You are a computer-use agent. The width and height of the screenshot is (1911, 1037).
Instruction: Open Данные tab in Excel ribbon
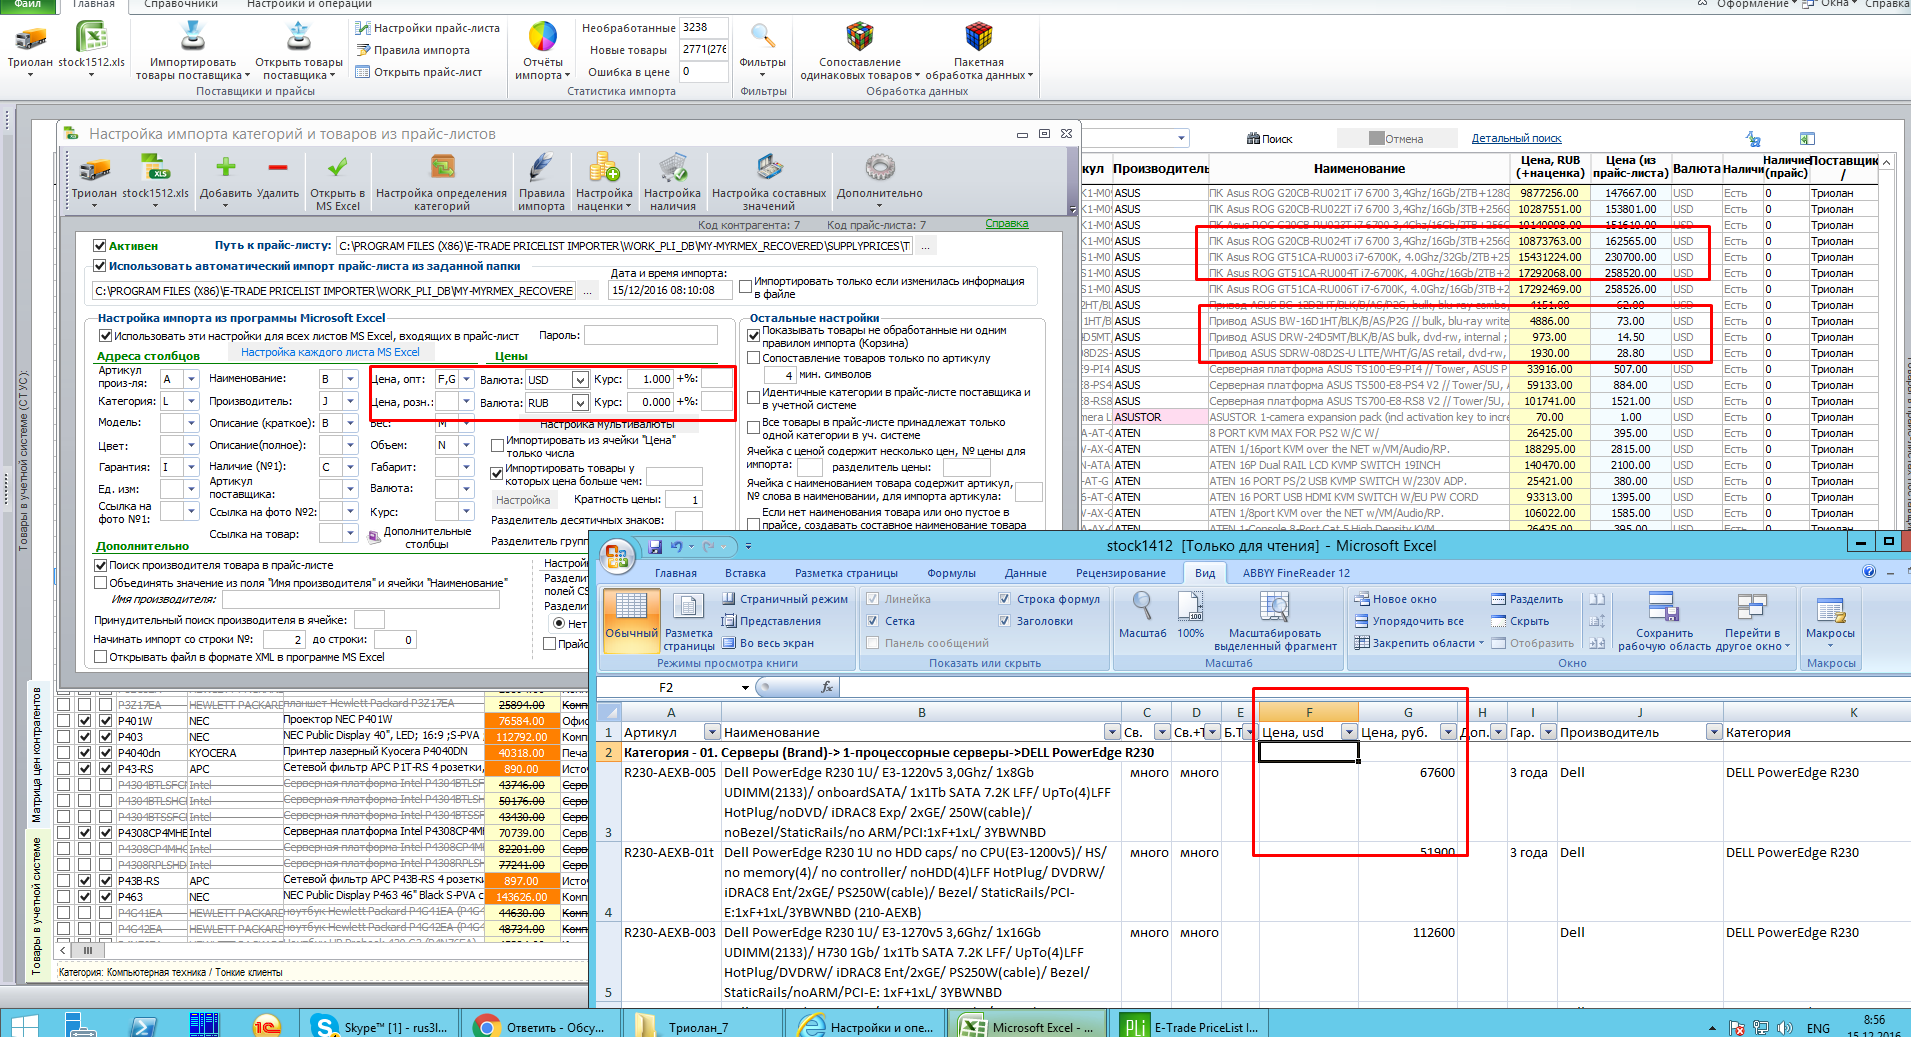pyautogui.click(x=1025, y=573)
